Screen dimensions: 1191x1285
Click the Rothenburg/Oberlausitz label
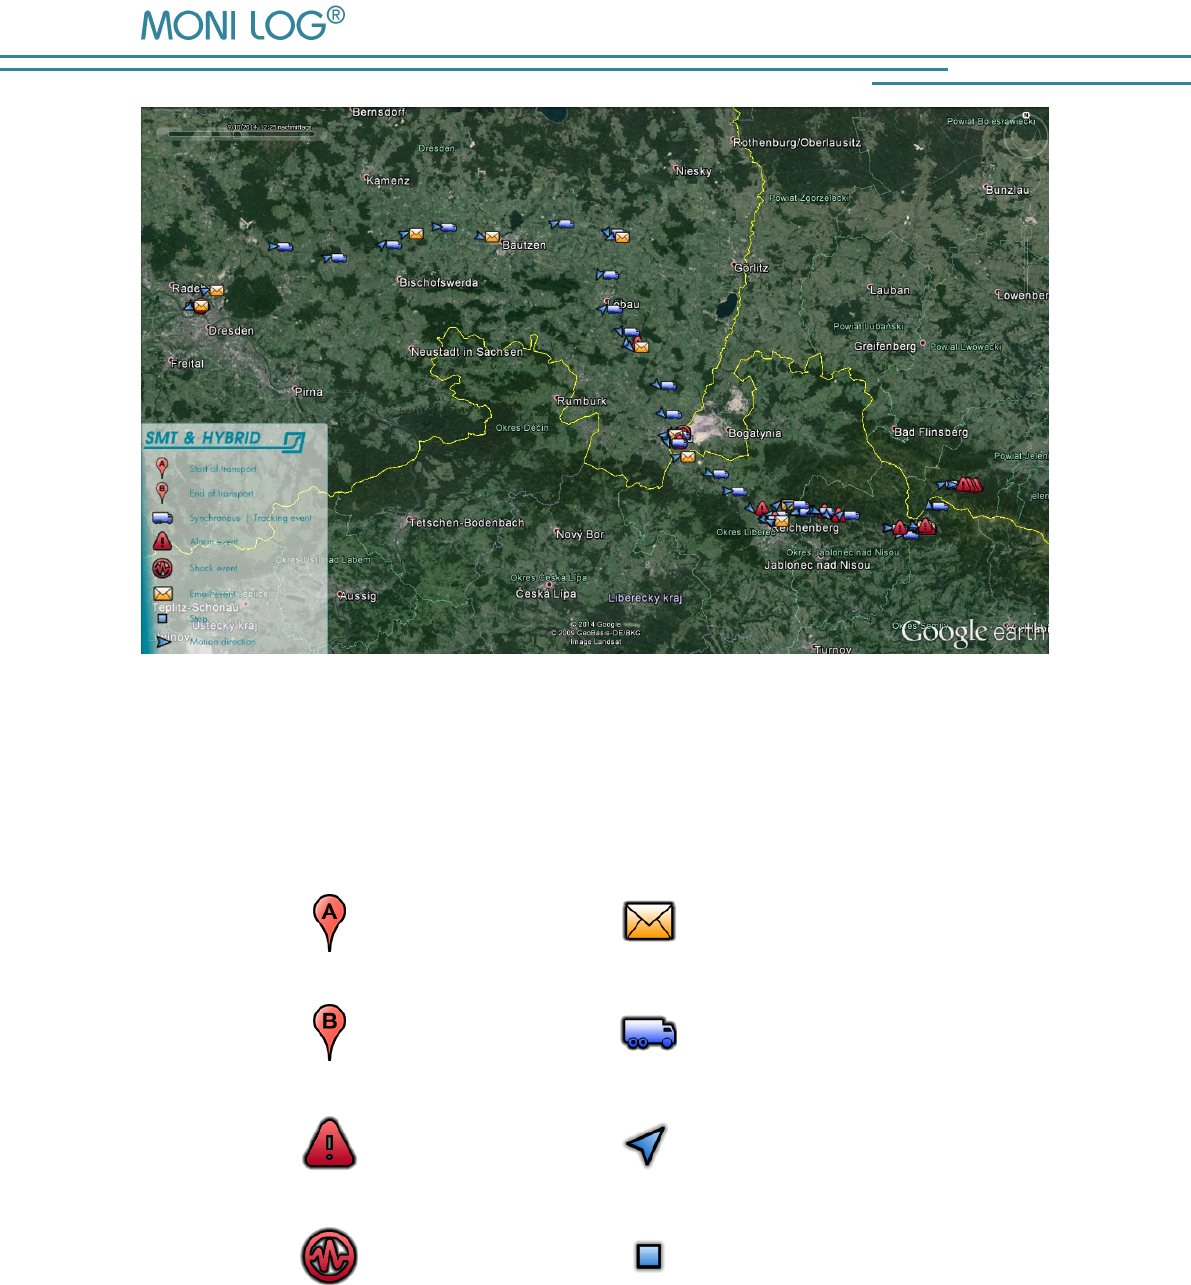797,143
